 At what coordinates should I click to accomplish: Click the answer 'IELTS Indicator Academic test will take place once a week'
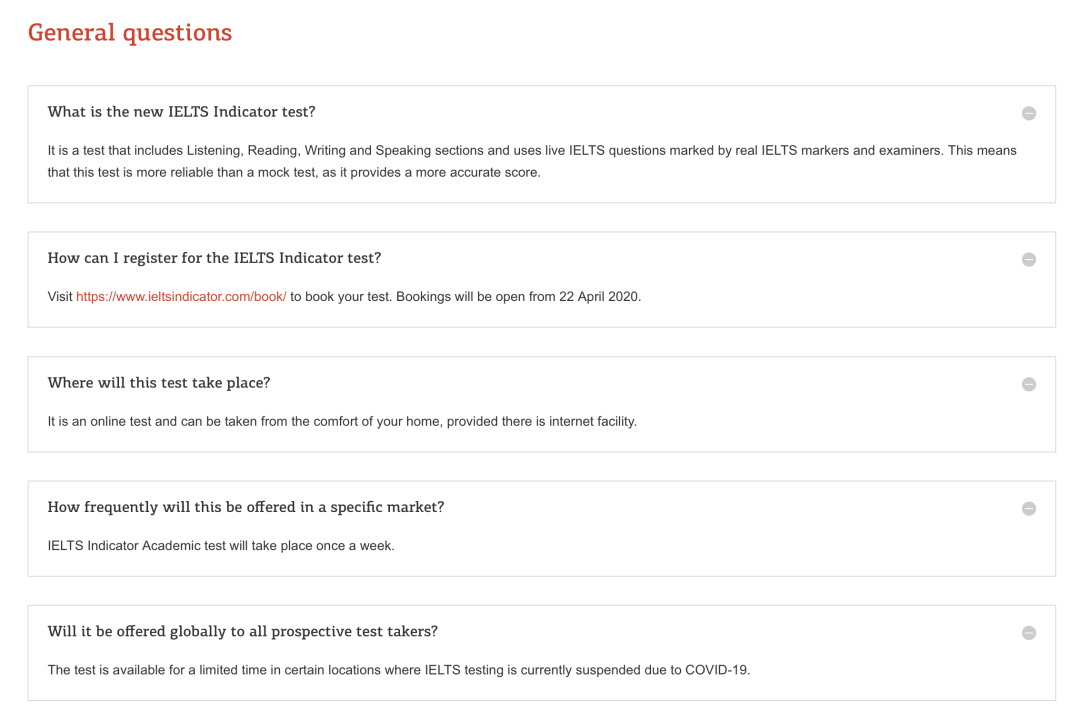pos(221,546)
